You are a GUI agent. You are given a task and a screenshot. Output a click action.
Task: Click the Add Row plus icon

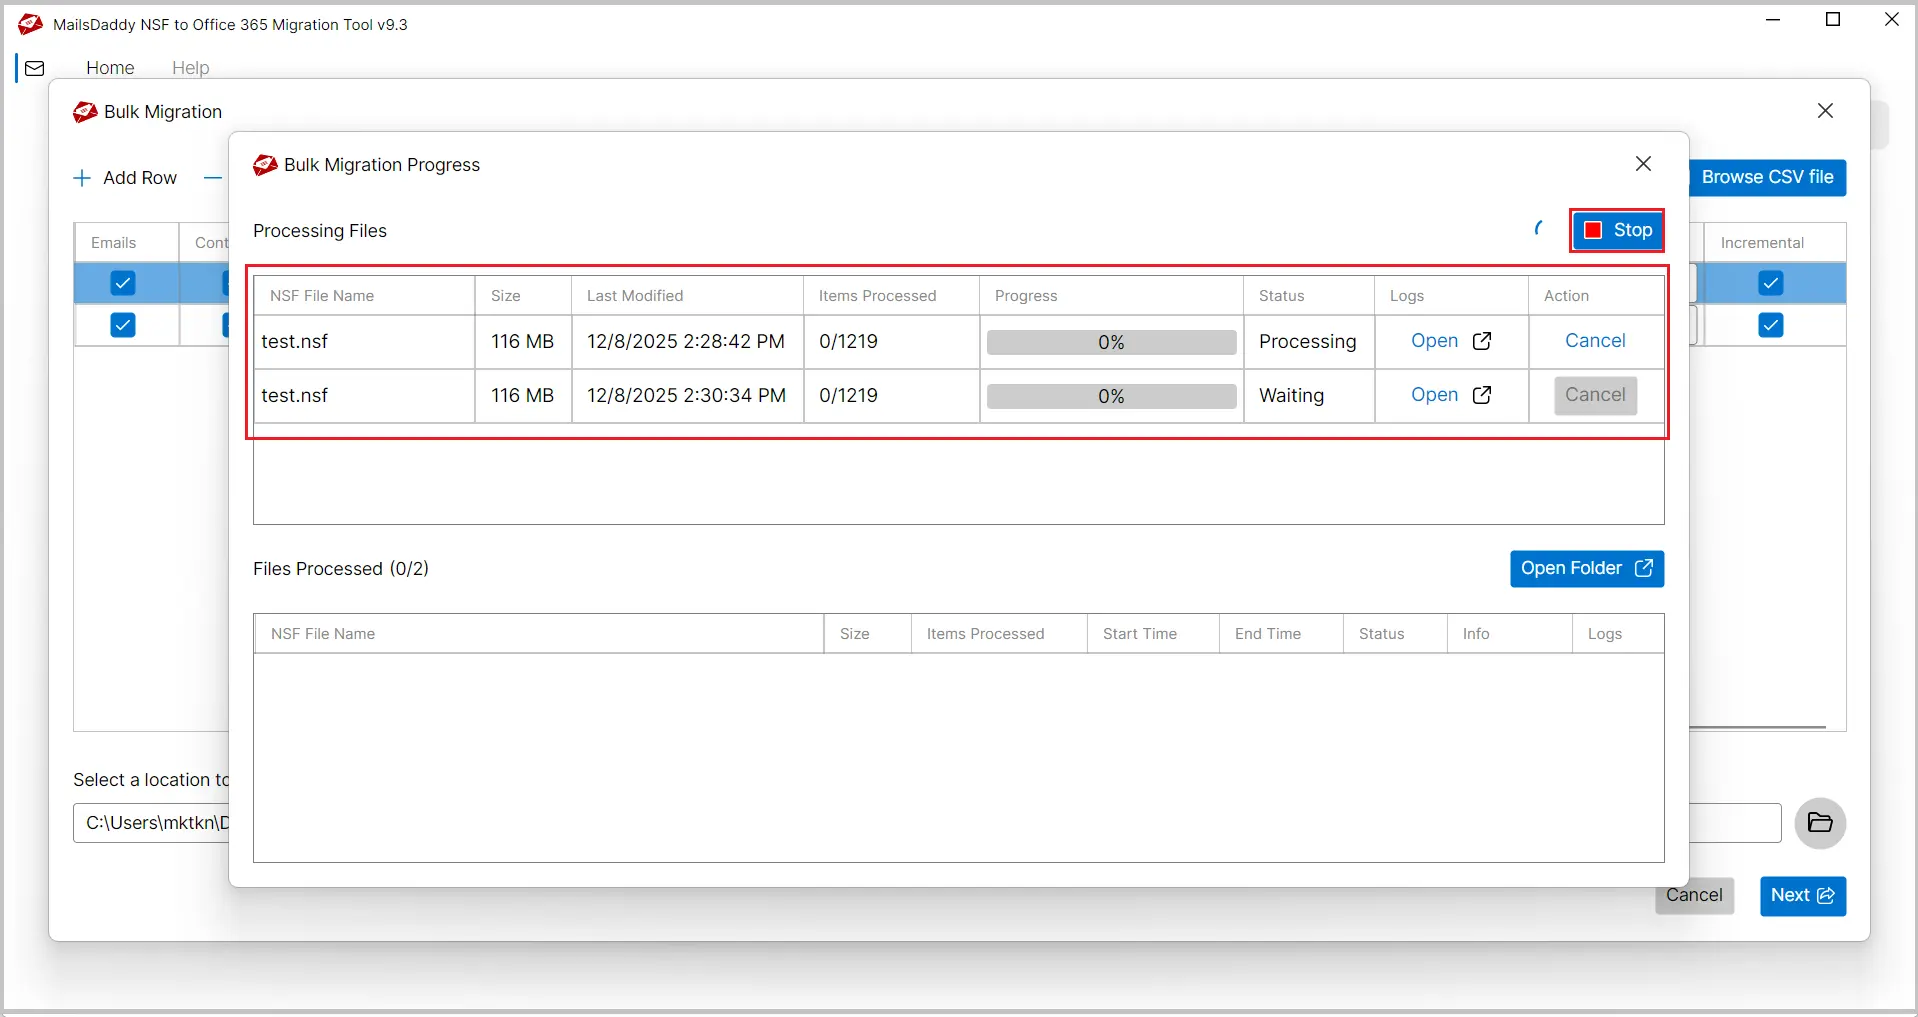coord(80,178)
